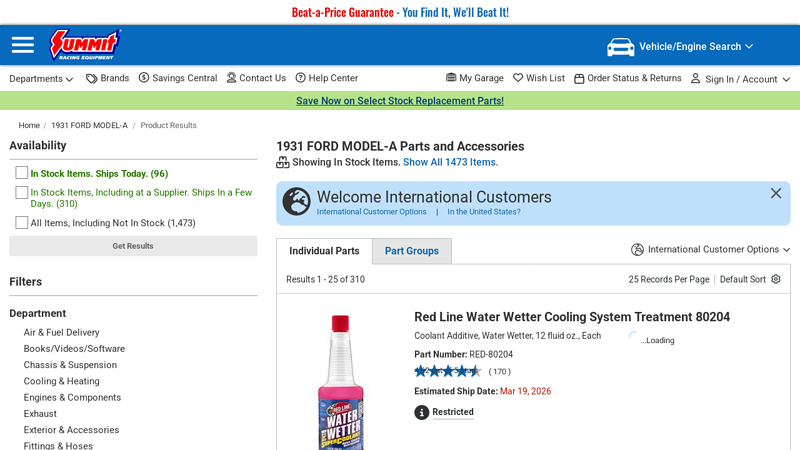Expand Vehicle/Engine Search dropdown
800x450 pixels.
point(749,47)
